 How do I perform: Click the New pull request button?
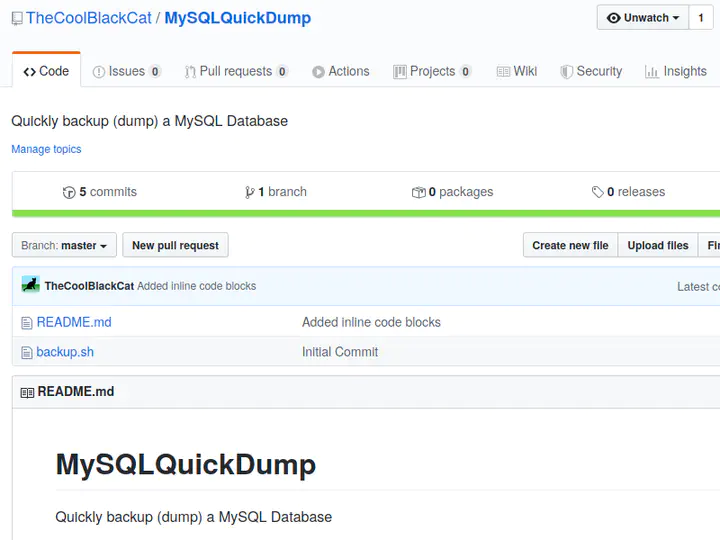pos(175,245)
